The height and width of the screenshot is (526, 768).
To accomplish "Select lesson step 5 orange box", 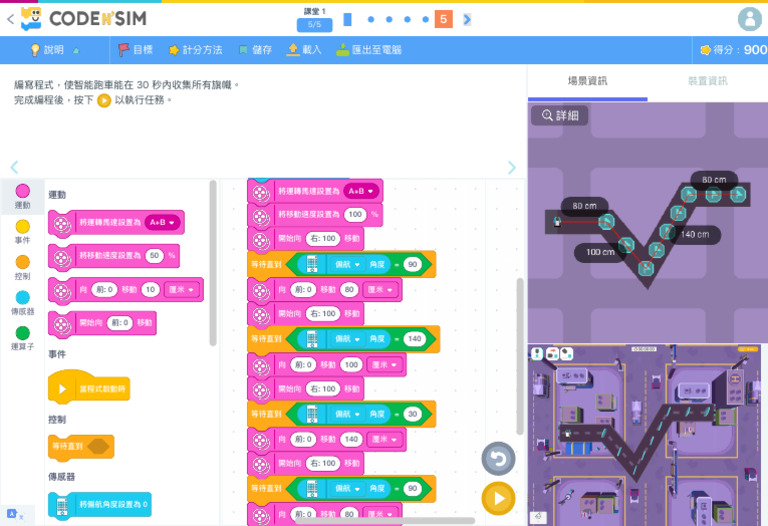I will point(443,19).
